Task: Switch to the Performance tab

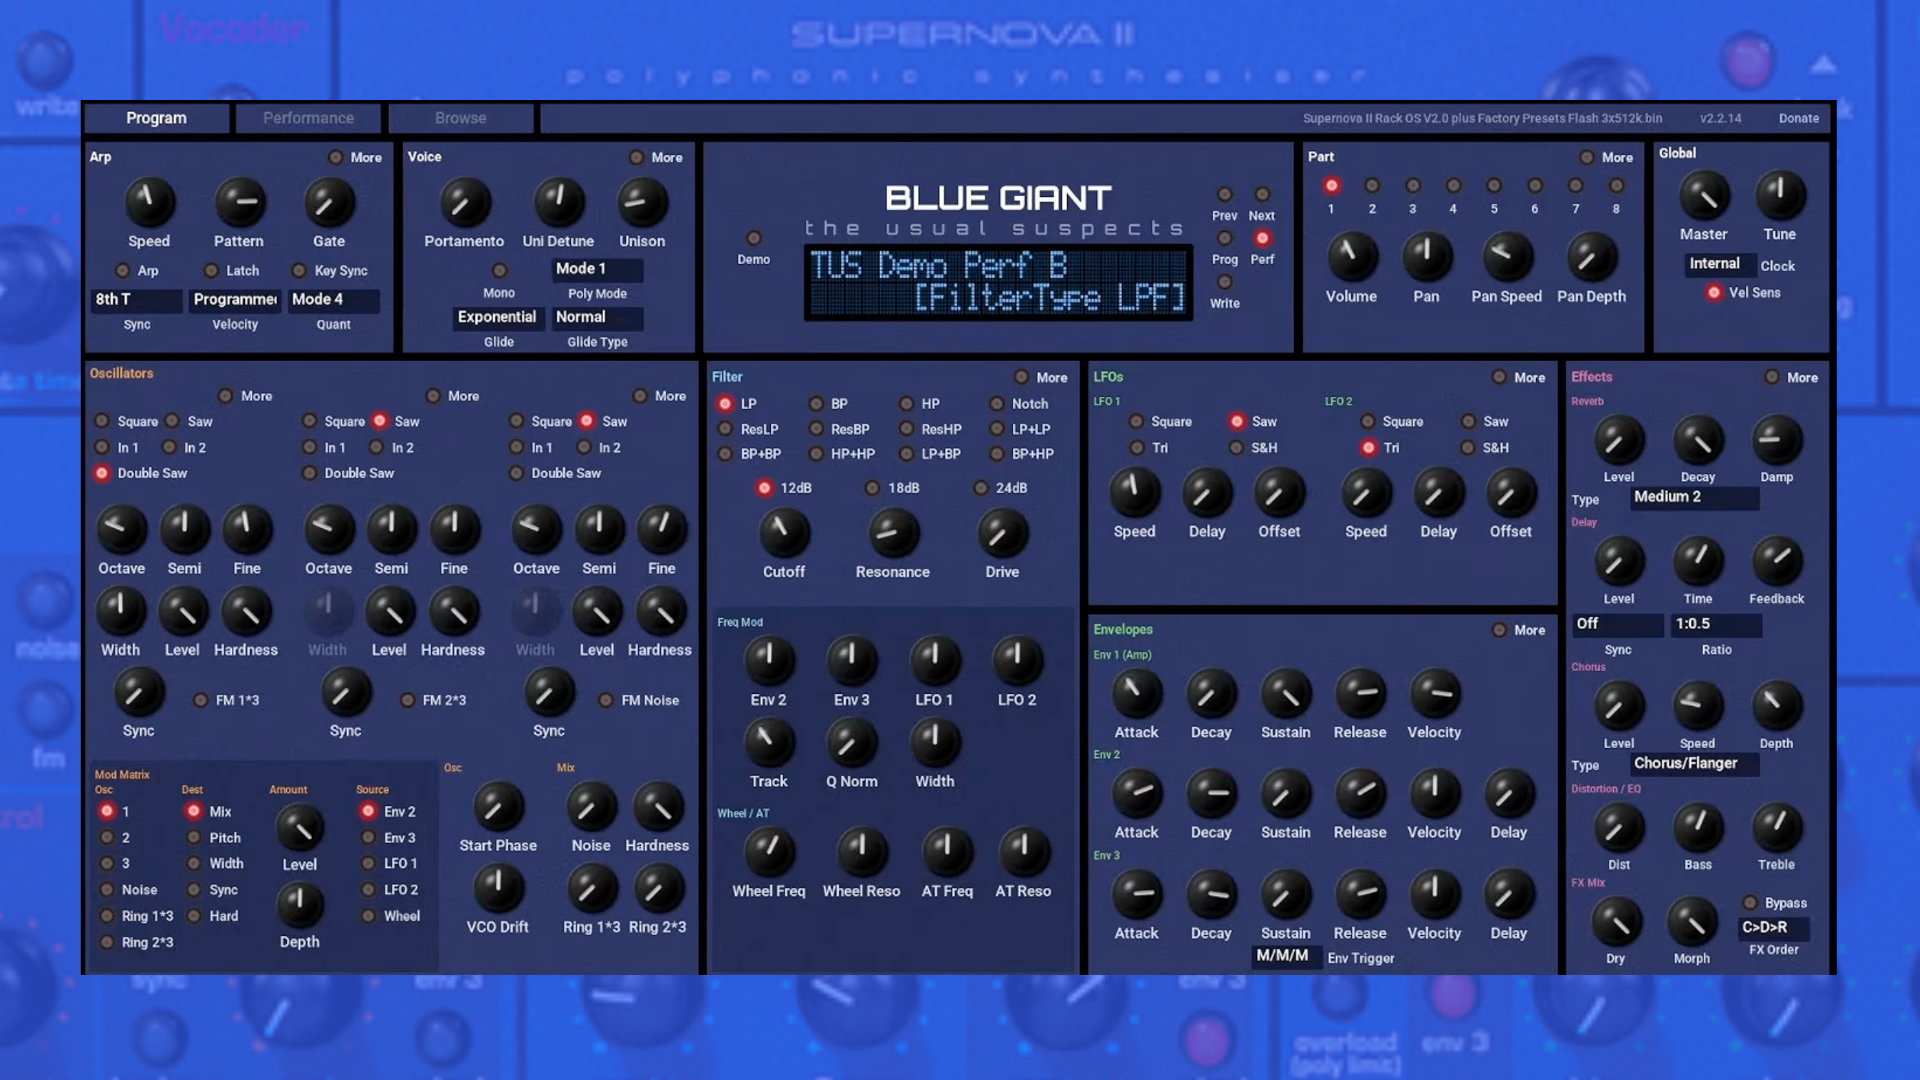Action: tap(308, 118)
